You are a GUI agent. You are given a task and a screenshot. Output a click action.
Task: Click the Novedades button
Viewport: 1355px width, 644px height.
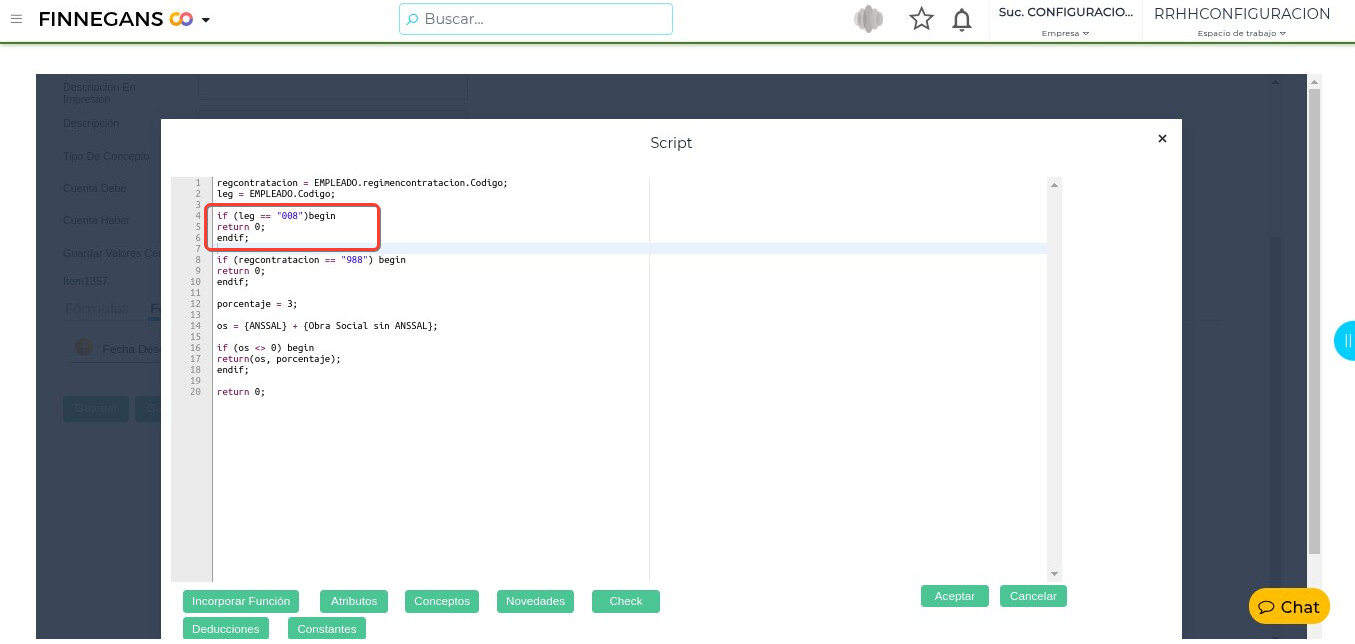pos(535,601)
